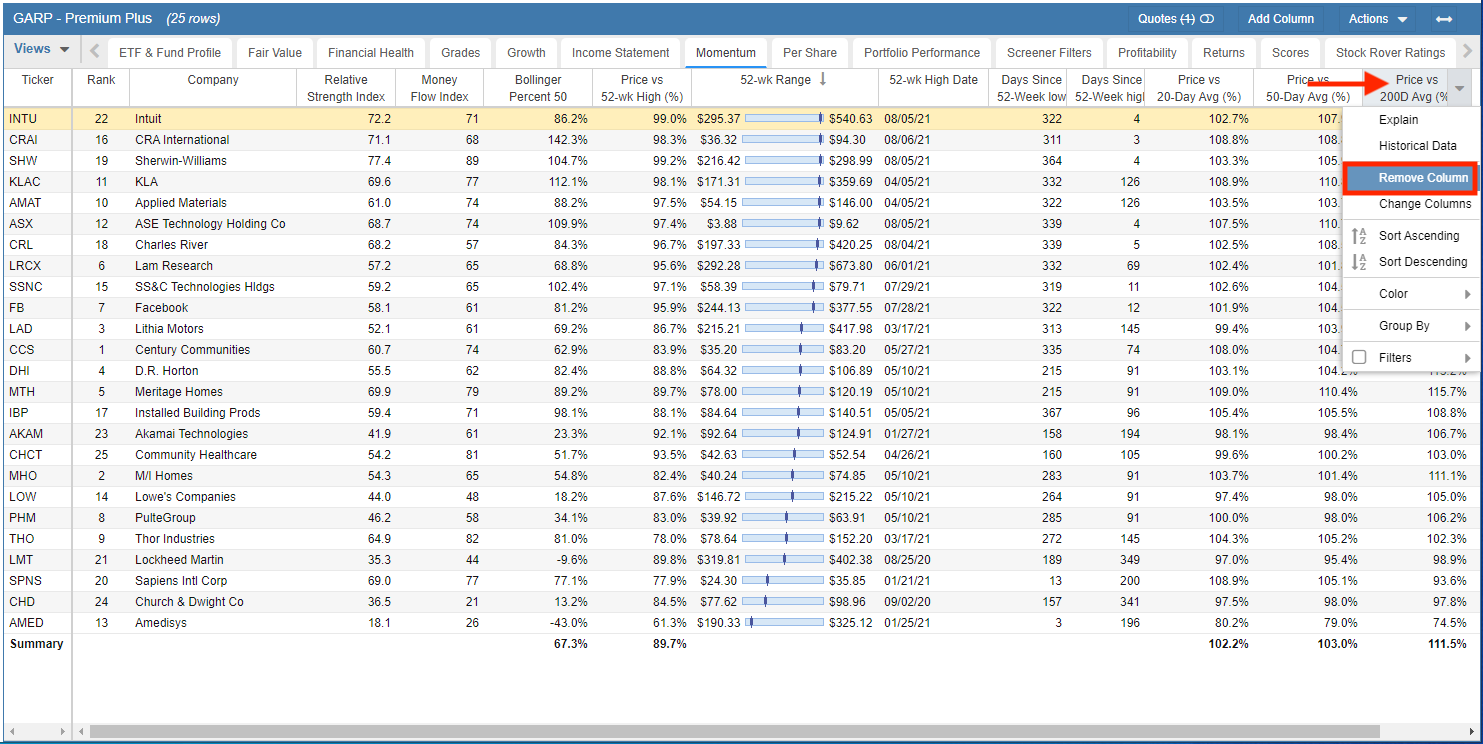Image resolution: width=1483 pixels, height=744 pixels.
Task: Click the Add Column button
Action: 1281,19
